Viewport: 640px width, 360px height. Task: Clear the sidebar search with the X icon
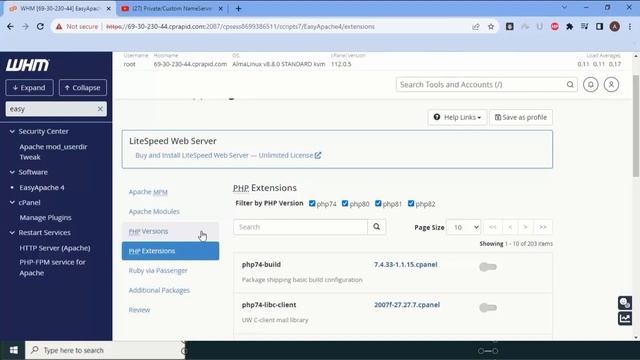tap(100, 109)
